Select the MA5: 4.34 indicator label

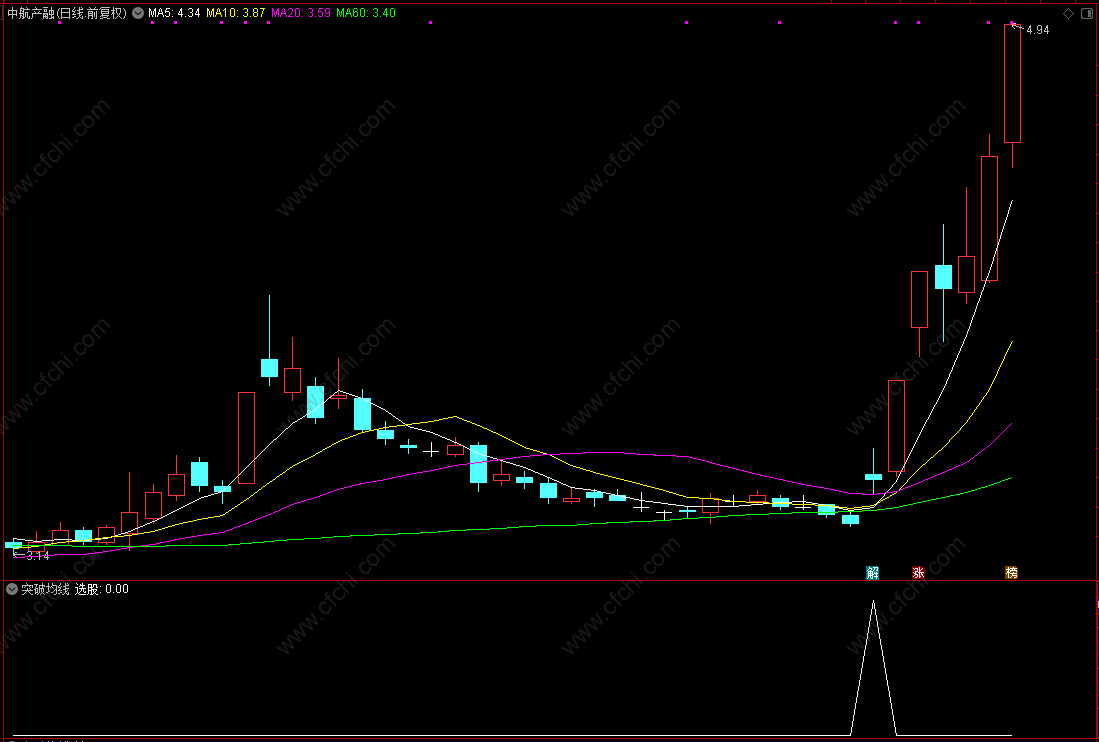click(x=174, y=13)
